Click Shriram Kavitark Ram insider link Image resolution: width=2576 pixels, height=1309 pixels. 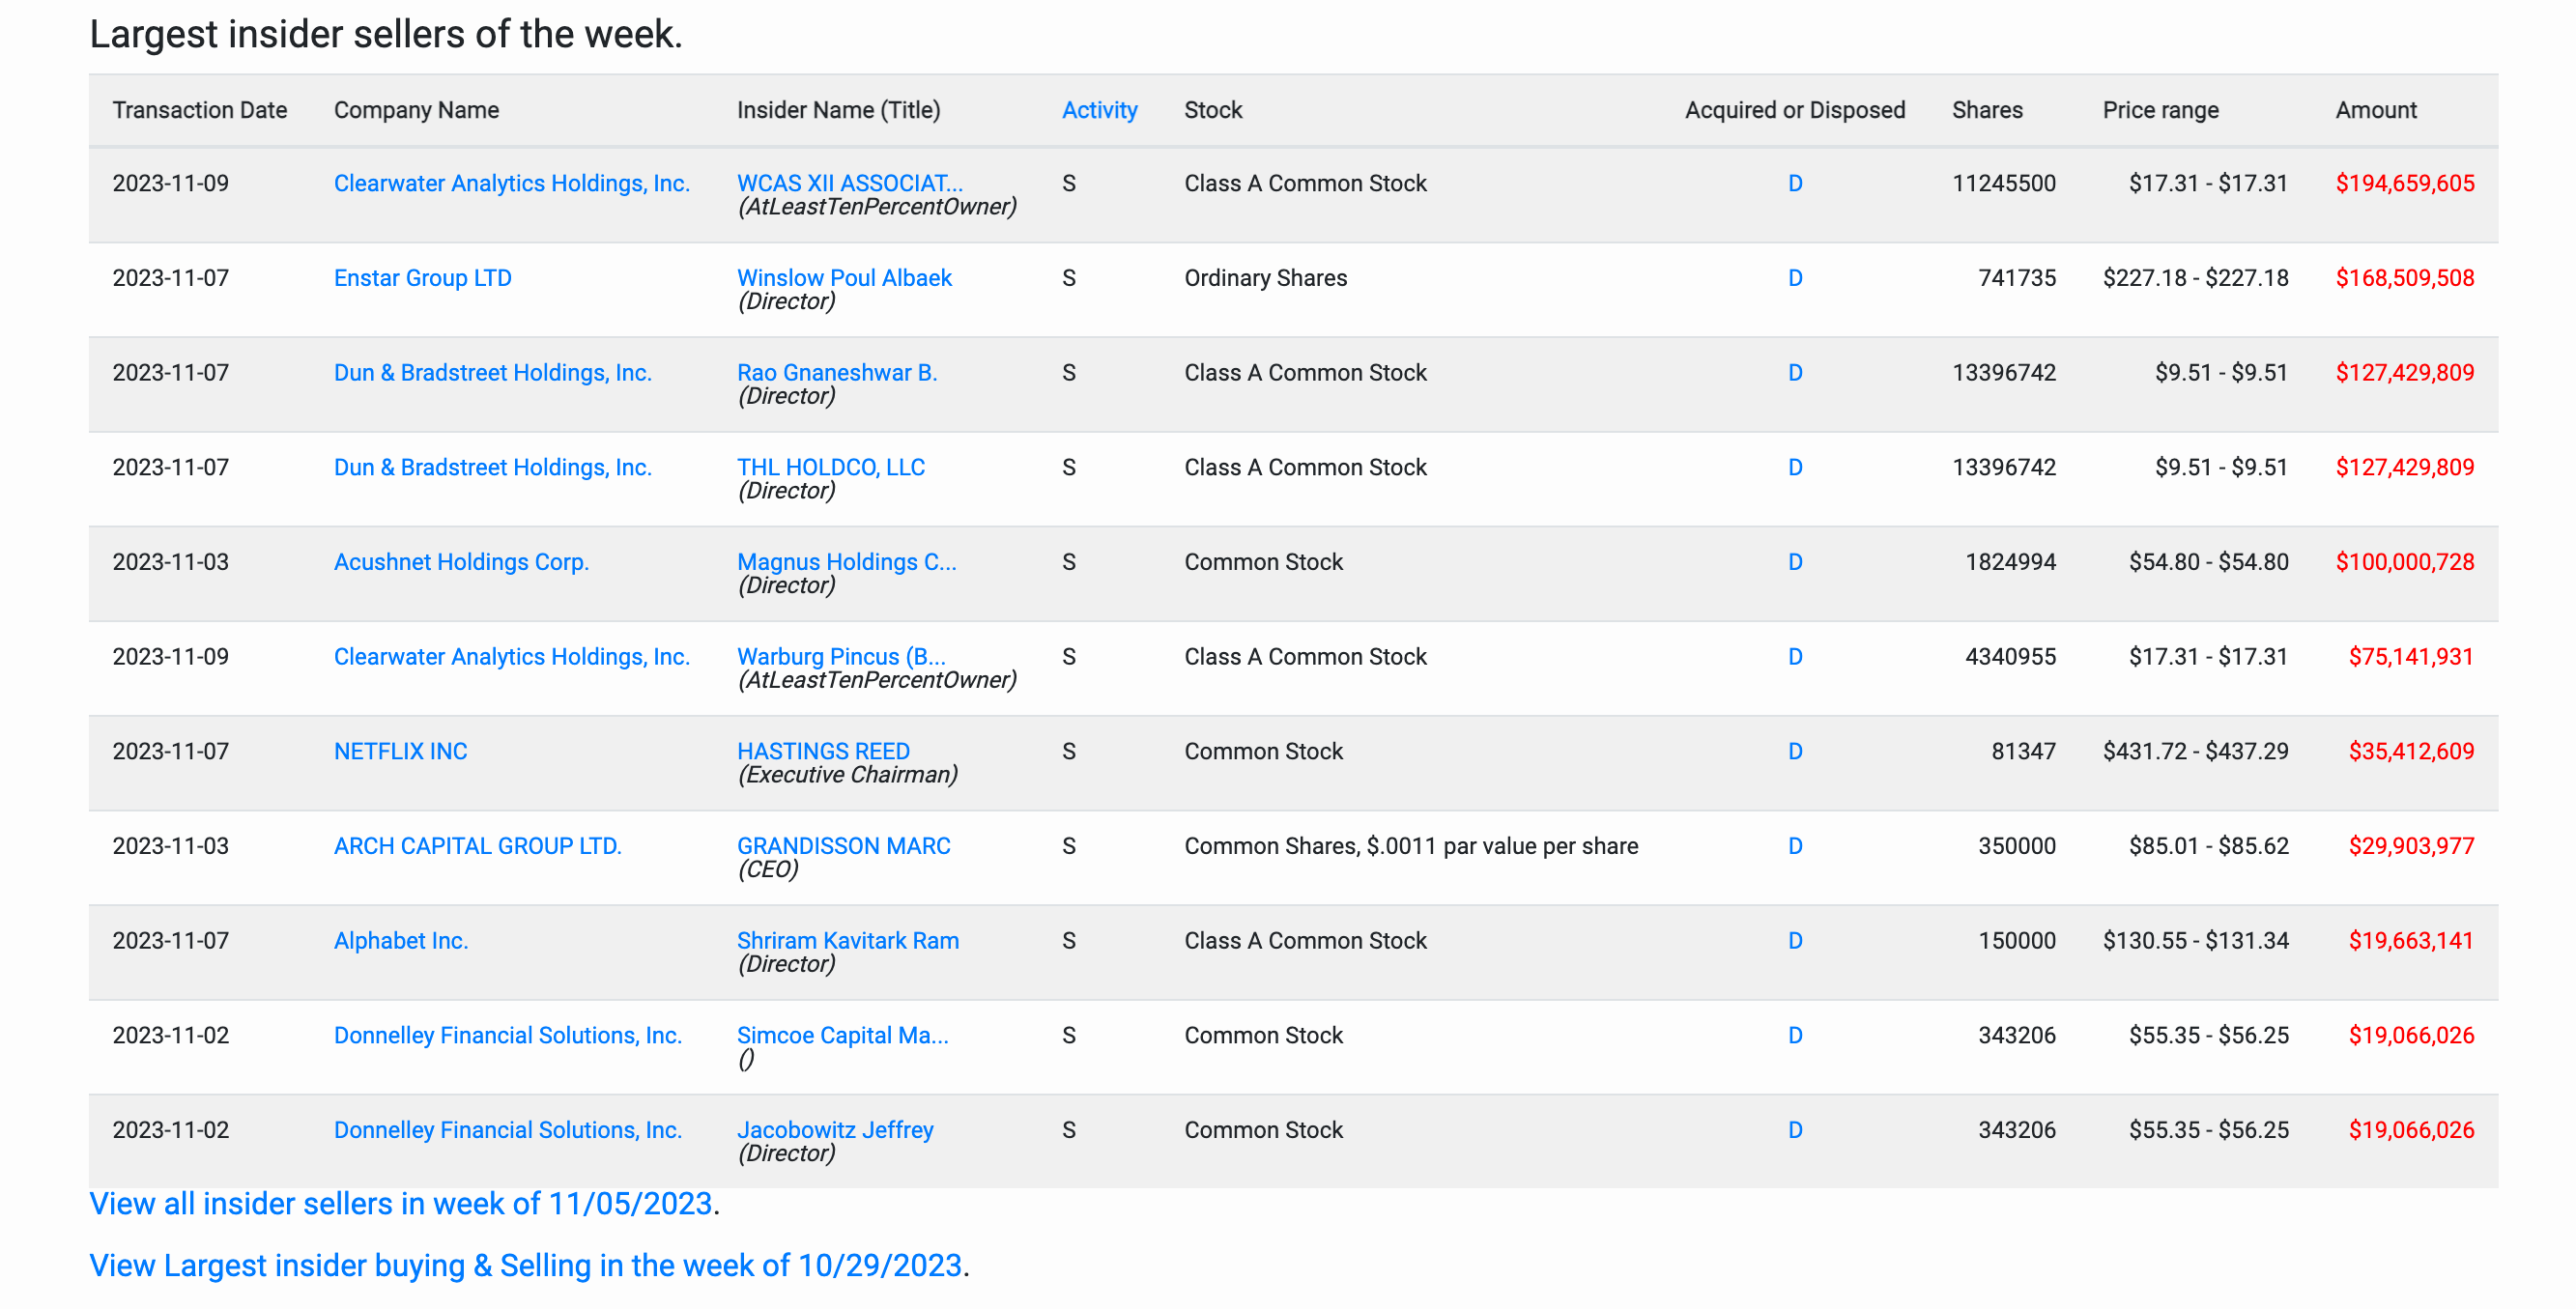click(847, 941)
